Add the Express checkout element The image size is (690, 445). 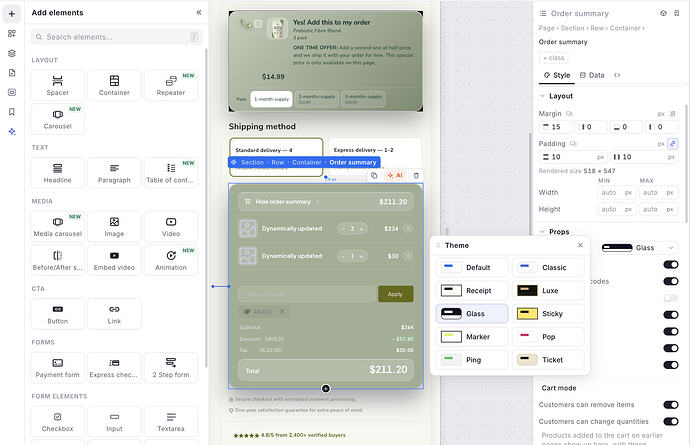(114, 368)
